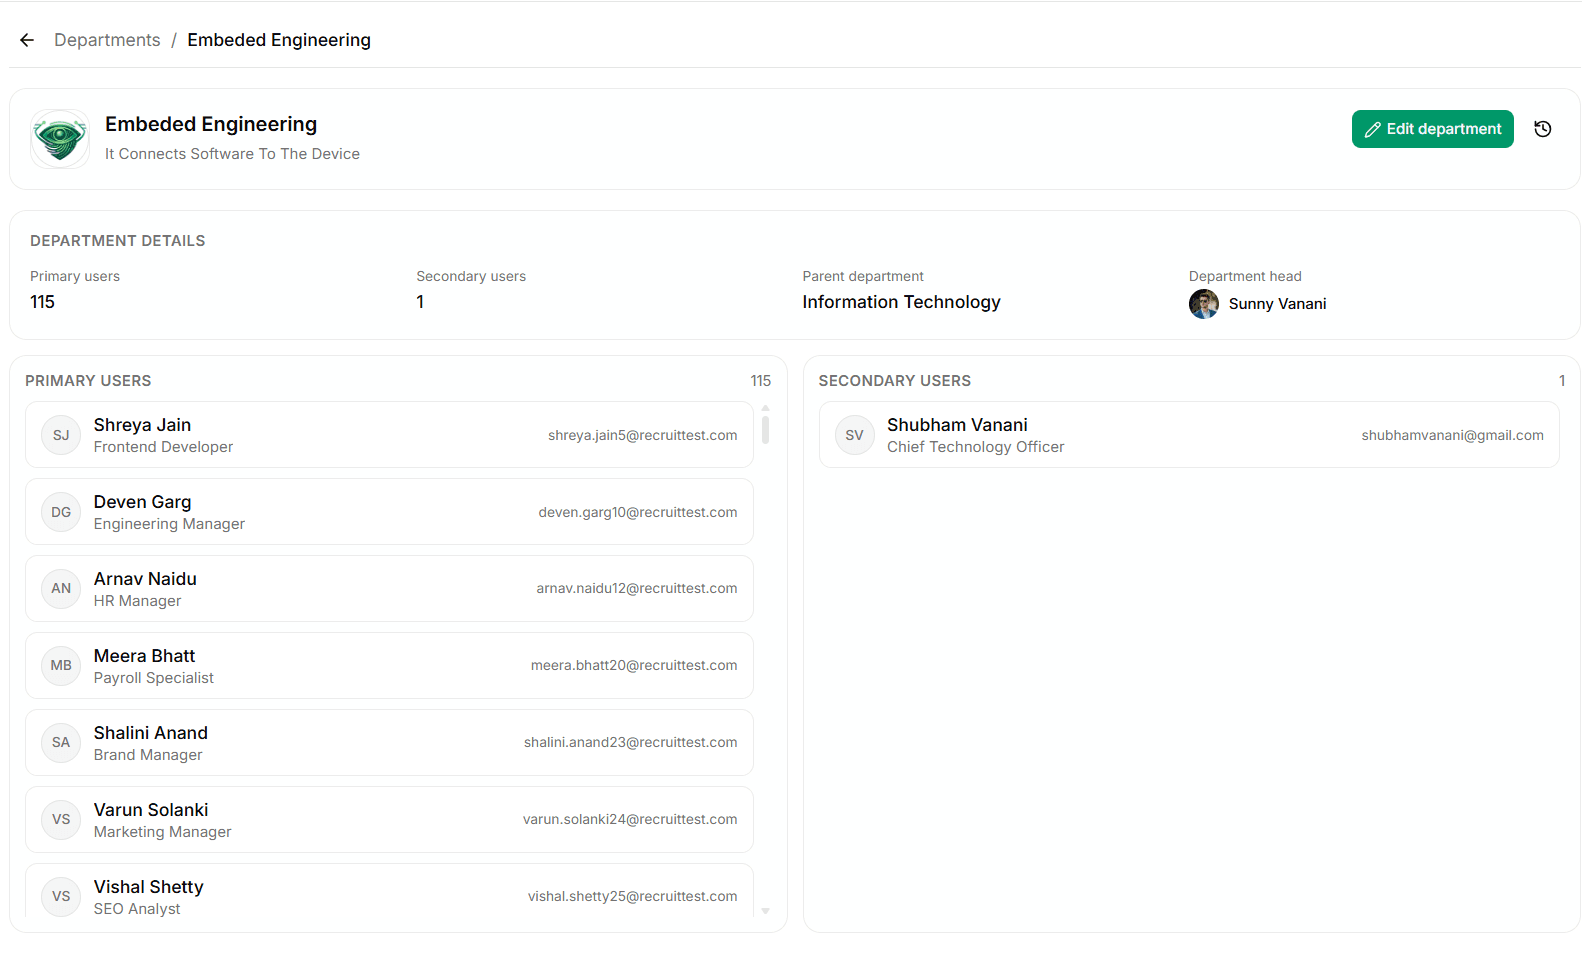Click the Payroll Specialist role text
The height and width of the screenshot is (957, 1582).
154,678
